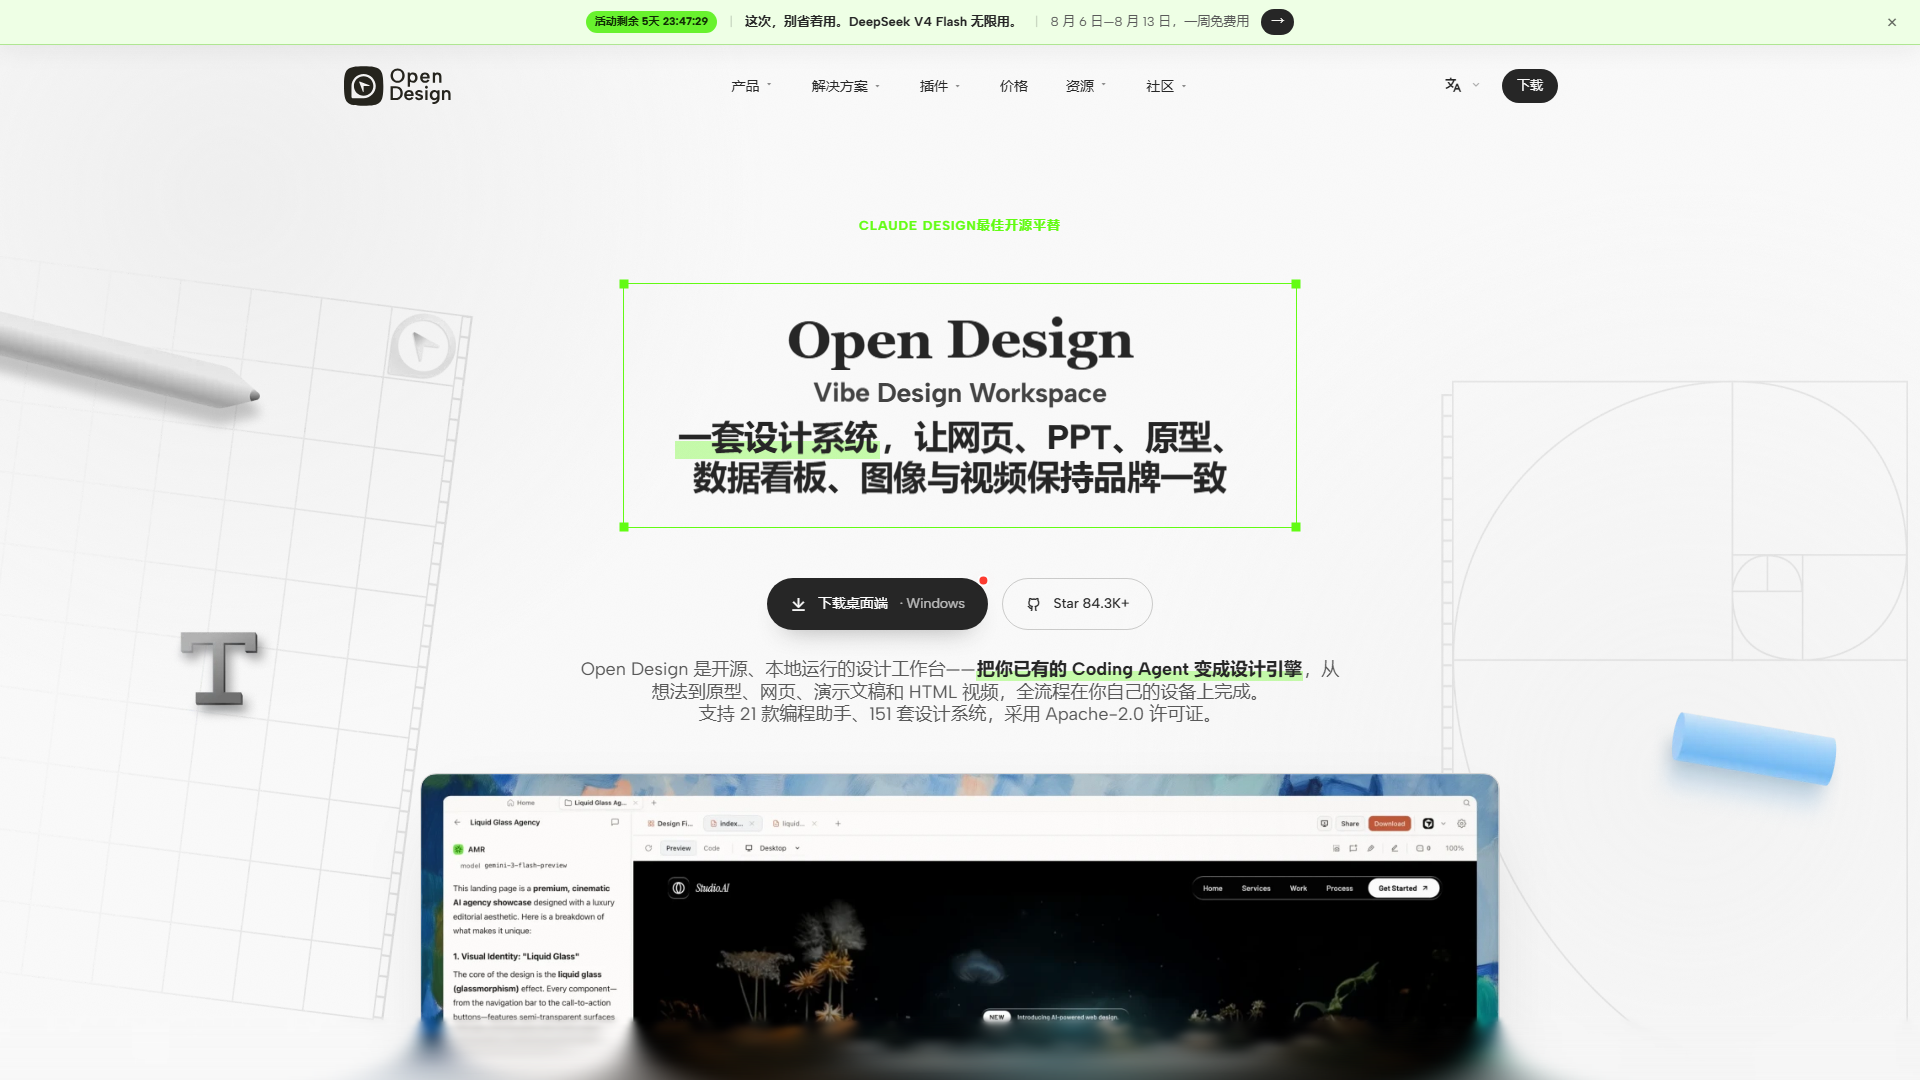1920x1080 pixels.
Task: Click the arrow button in promo banner
Action: 1277,21
